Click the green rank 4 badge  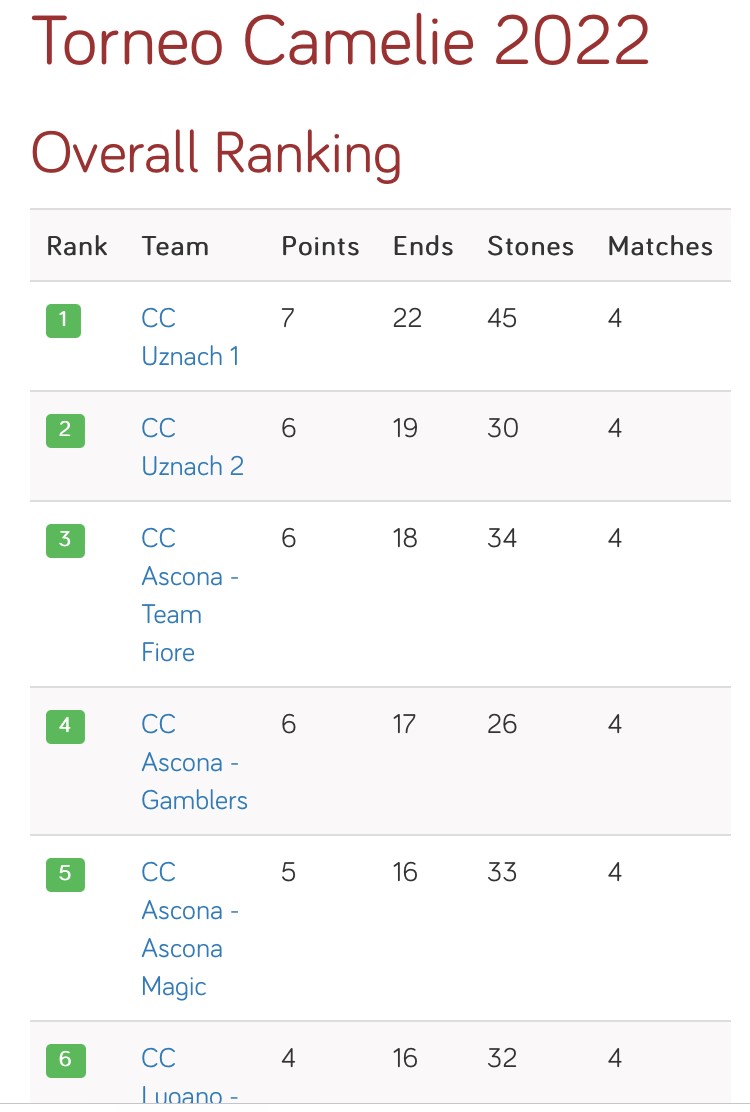click(65, 726)
